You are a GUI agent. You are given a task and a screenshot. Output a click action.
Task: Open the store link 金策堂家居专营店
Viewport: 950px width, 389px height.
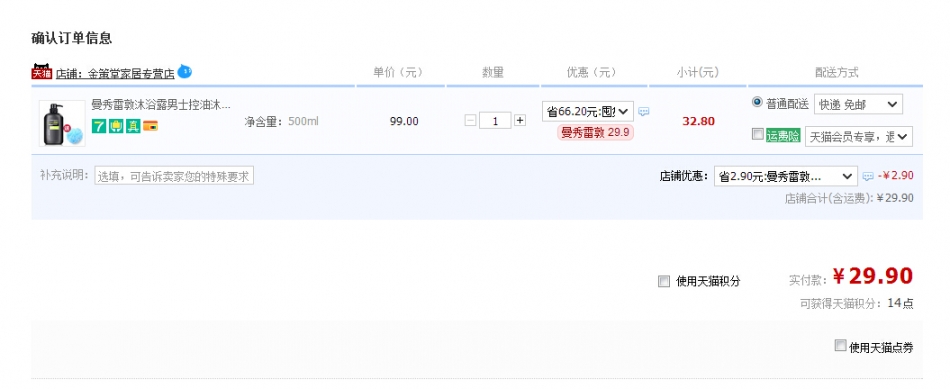point(115,74)
